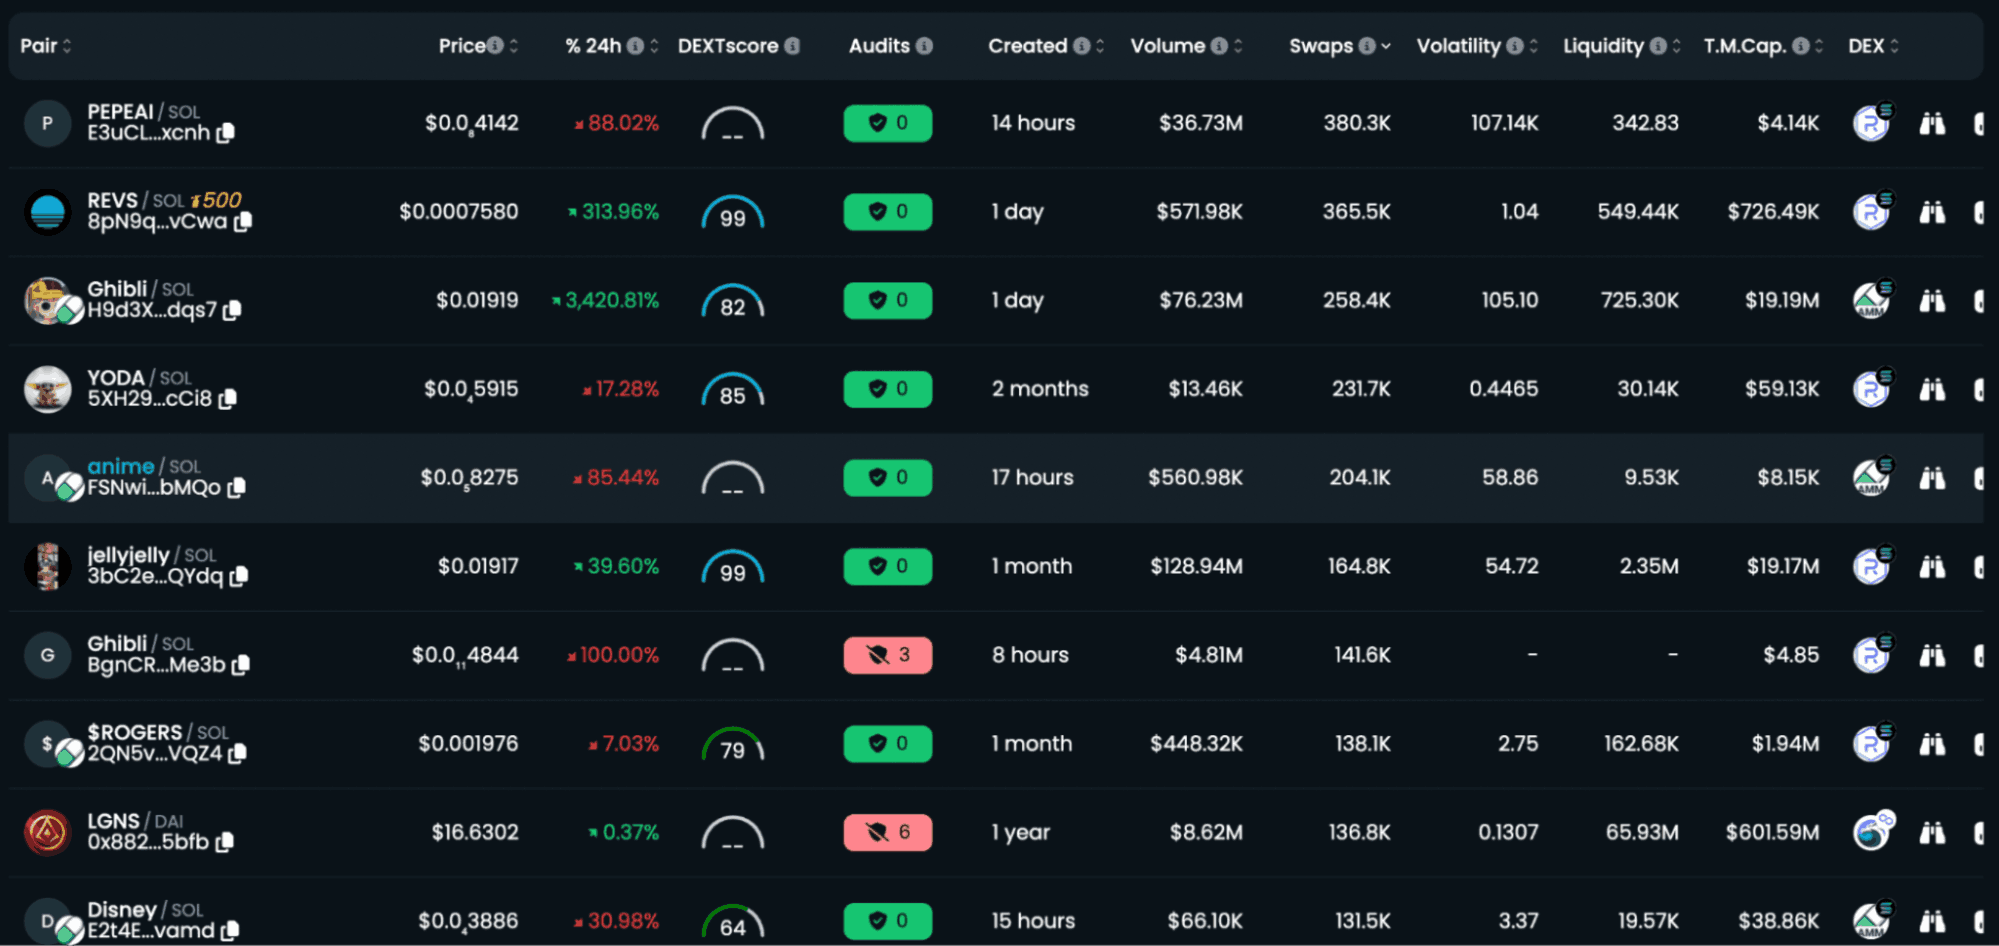Select the DEXTscore column header
Viewport: 1999px width, 946px height.
(729, 45)
